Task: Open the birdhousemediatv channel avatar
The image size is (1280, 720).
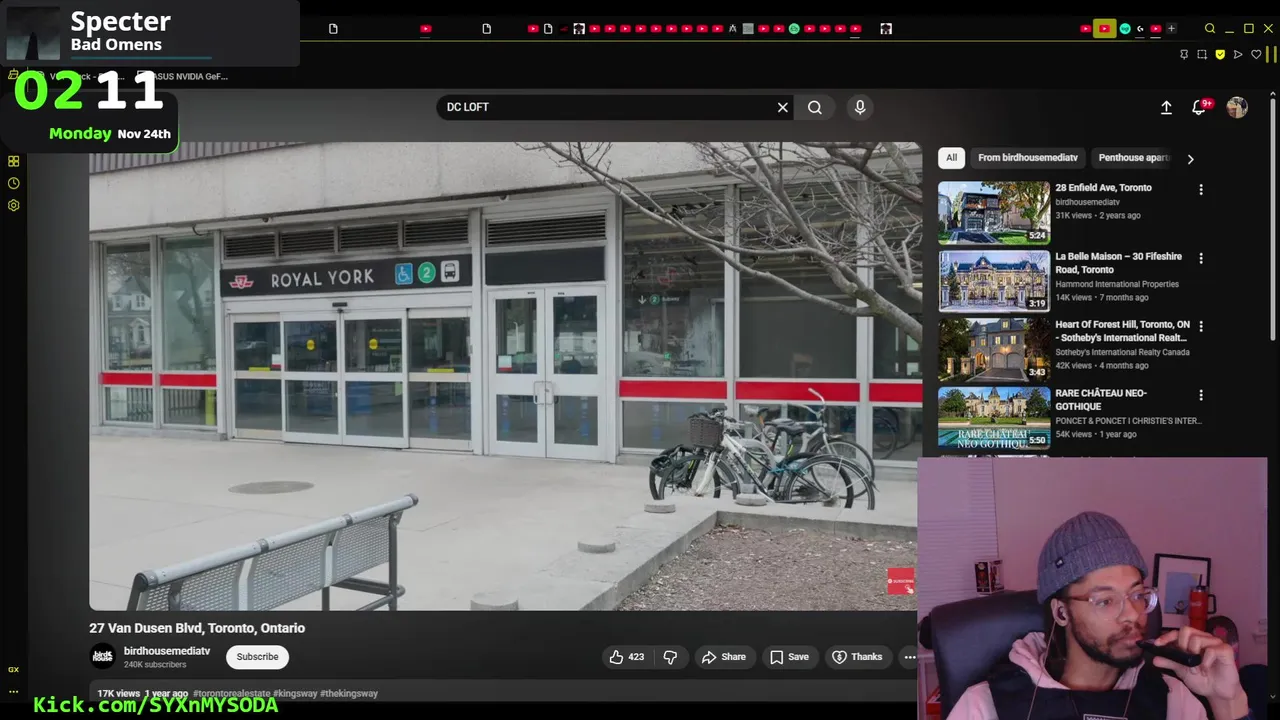Action: 102,657
